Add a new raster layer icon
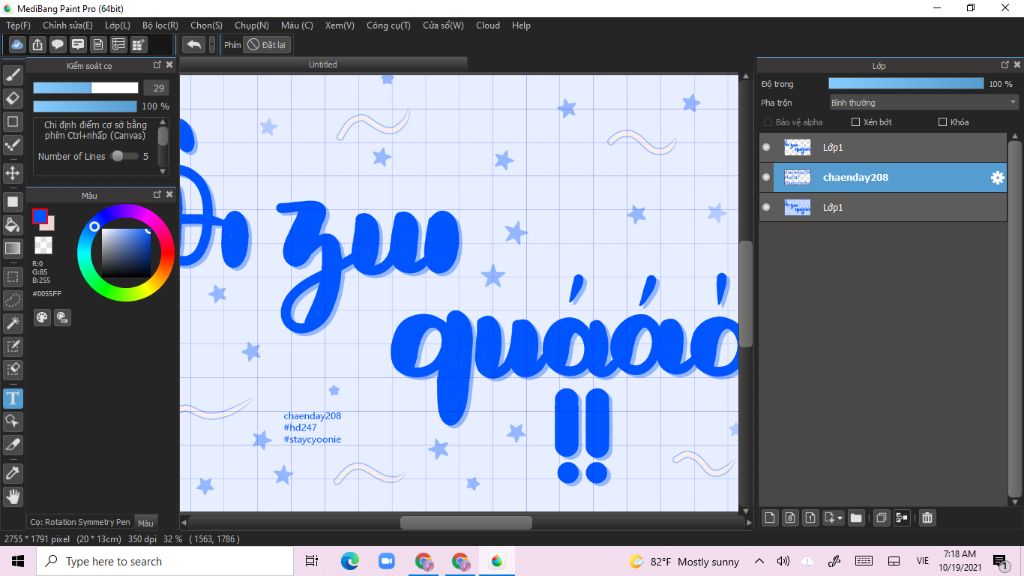 (770, 518)
